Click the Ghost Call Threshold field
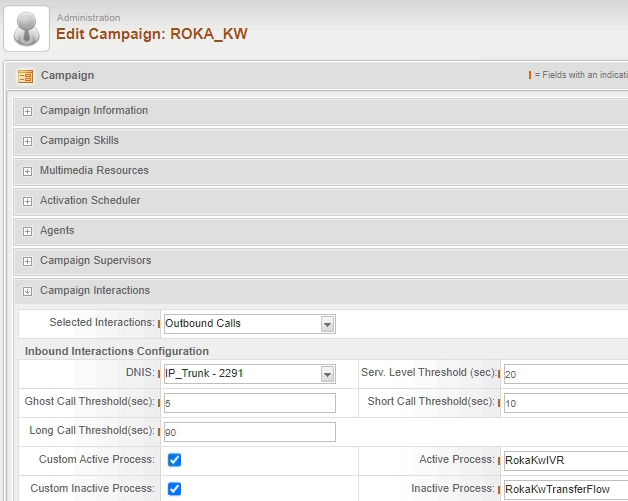This screenshot has height=501, width=628. (x=249, y=403)
